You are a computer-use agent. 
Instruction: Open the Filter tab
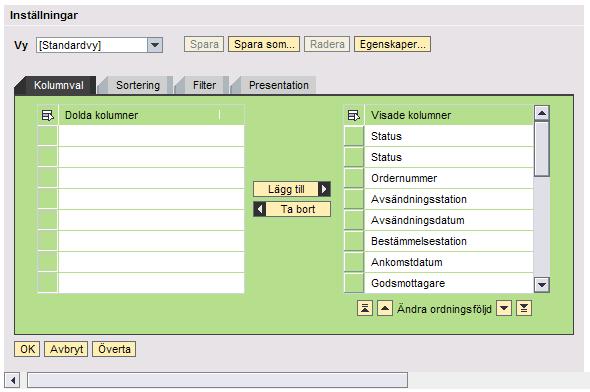(204, 85)
